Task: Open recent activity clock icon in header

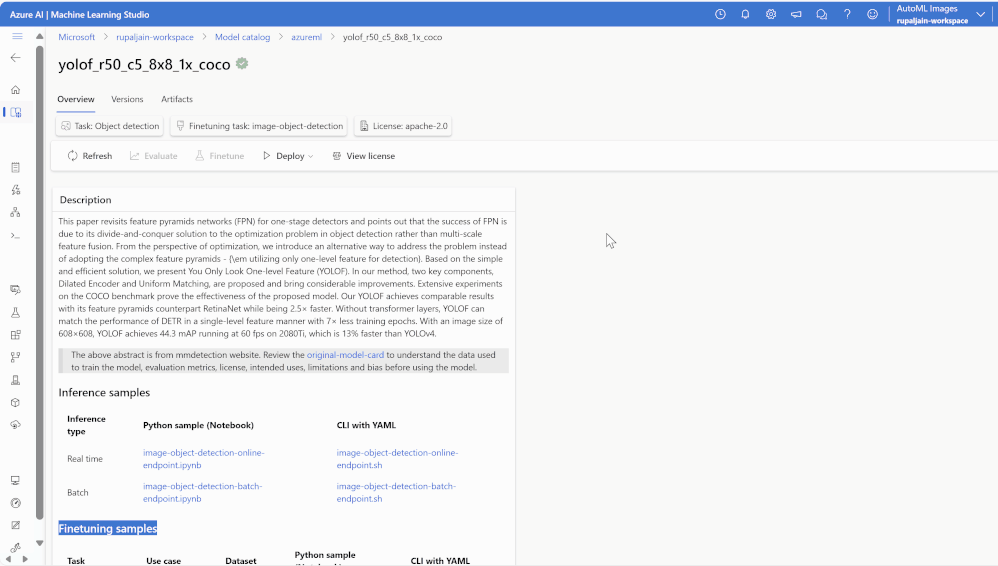Action: point(720,14)
